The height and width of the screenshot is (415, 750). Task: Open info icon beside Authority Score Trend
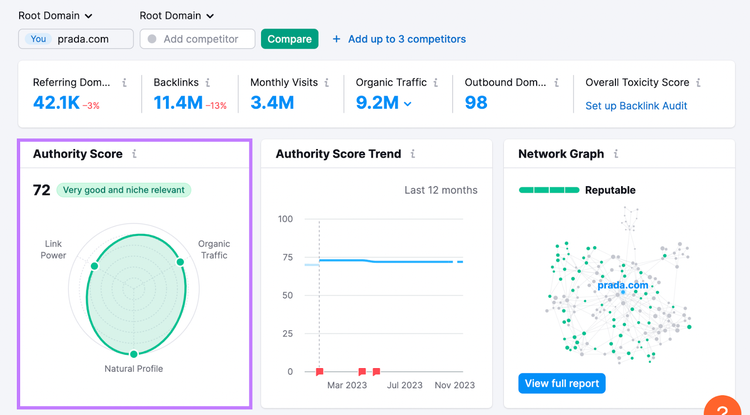point(413,154)
